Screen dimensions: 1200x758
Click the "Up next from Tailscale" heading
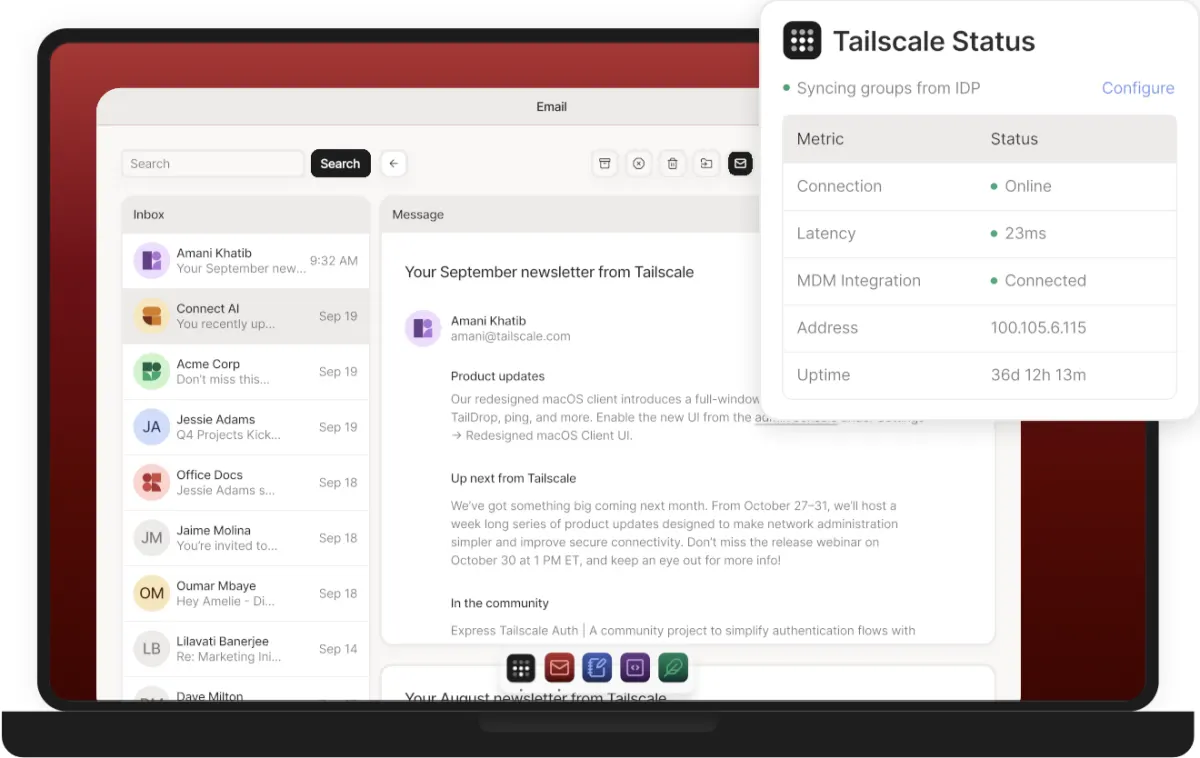pos(514,479)
